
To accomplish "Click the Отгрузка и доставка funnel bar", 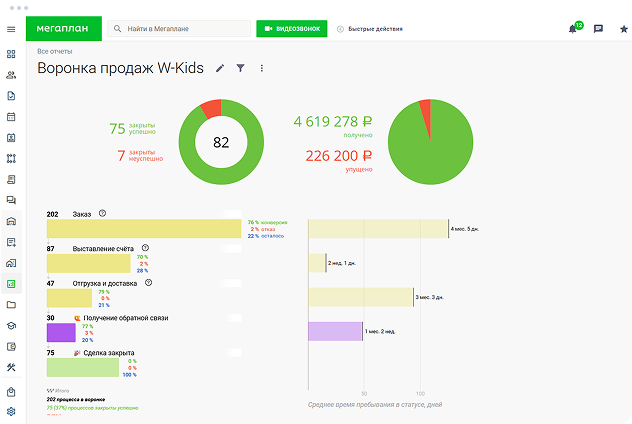I will (69, 298).
